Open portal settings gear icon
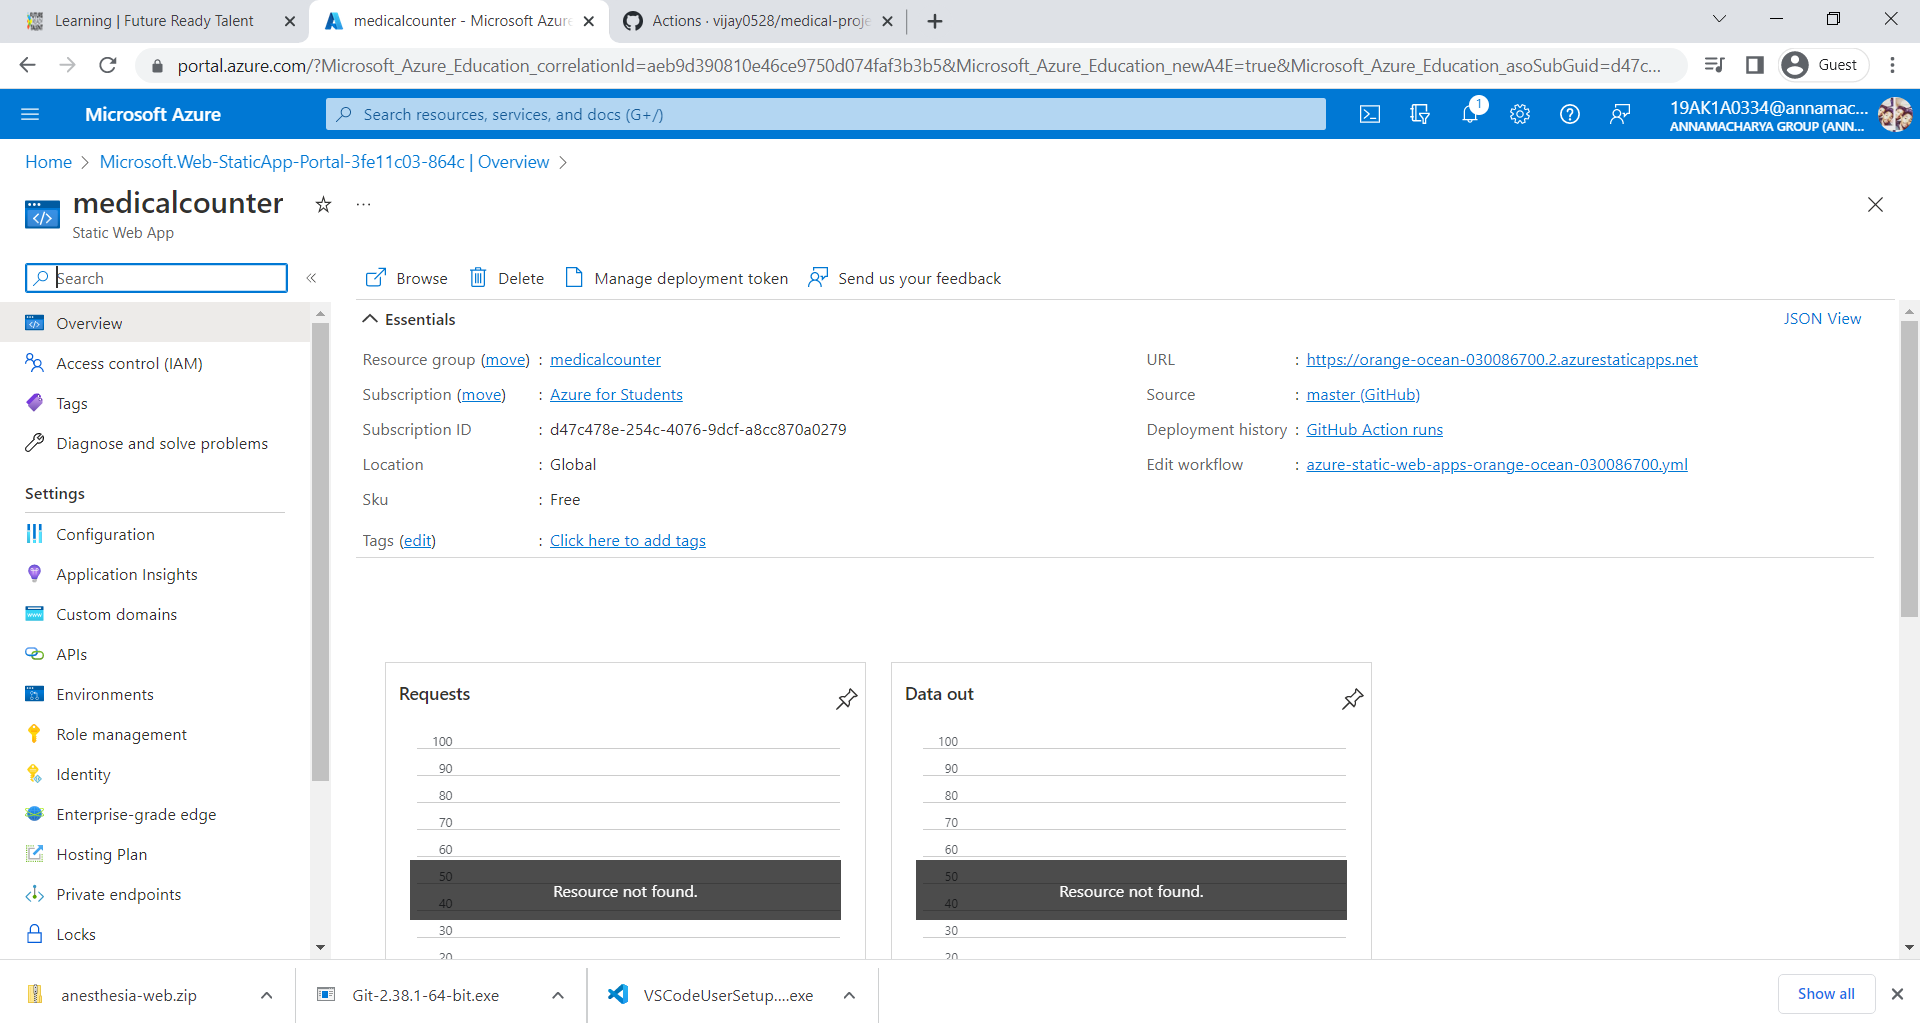This screenshot has width=1920, height=1030. [x=1520, y=114]
